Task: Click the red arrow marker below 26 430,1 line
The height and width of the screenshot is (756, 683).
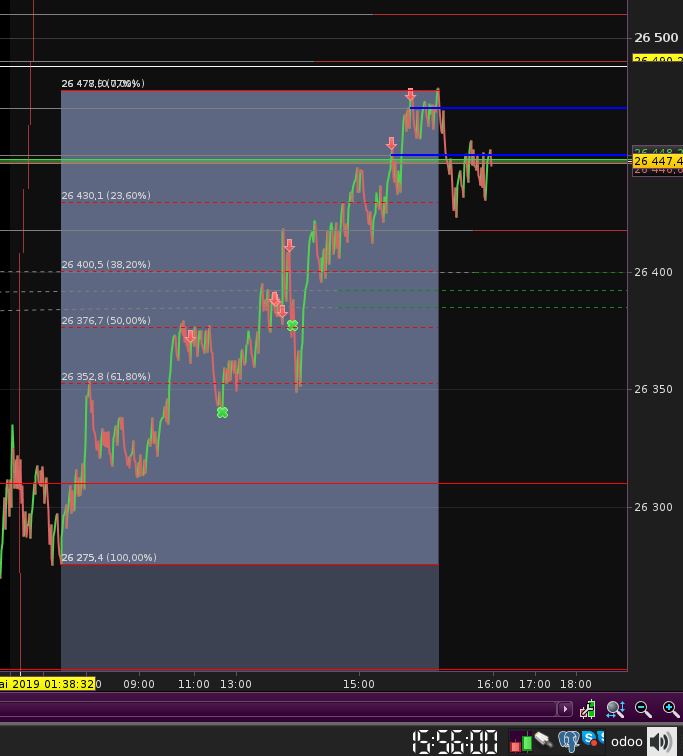Action: tap(289, 245)
